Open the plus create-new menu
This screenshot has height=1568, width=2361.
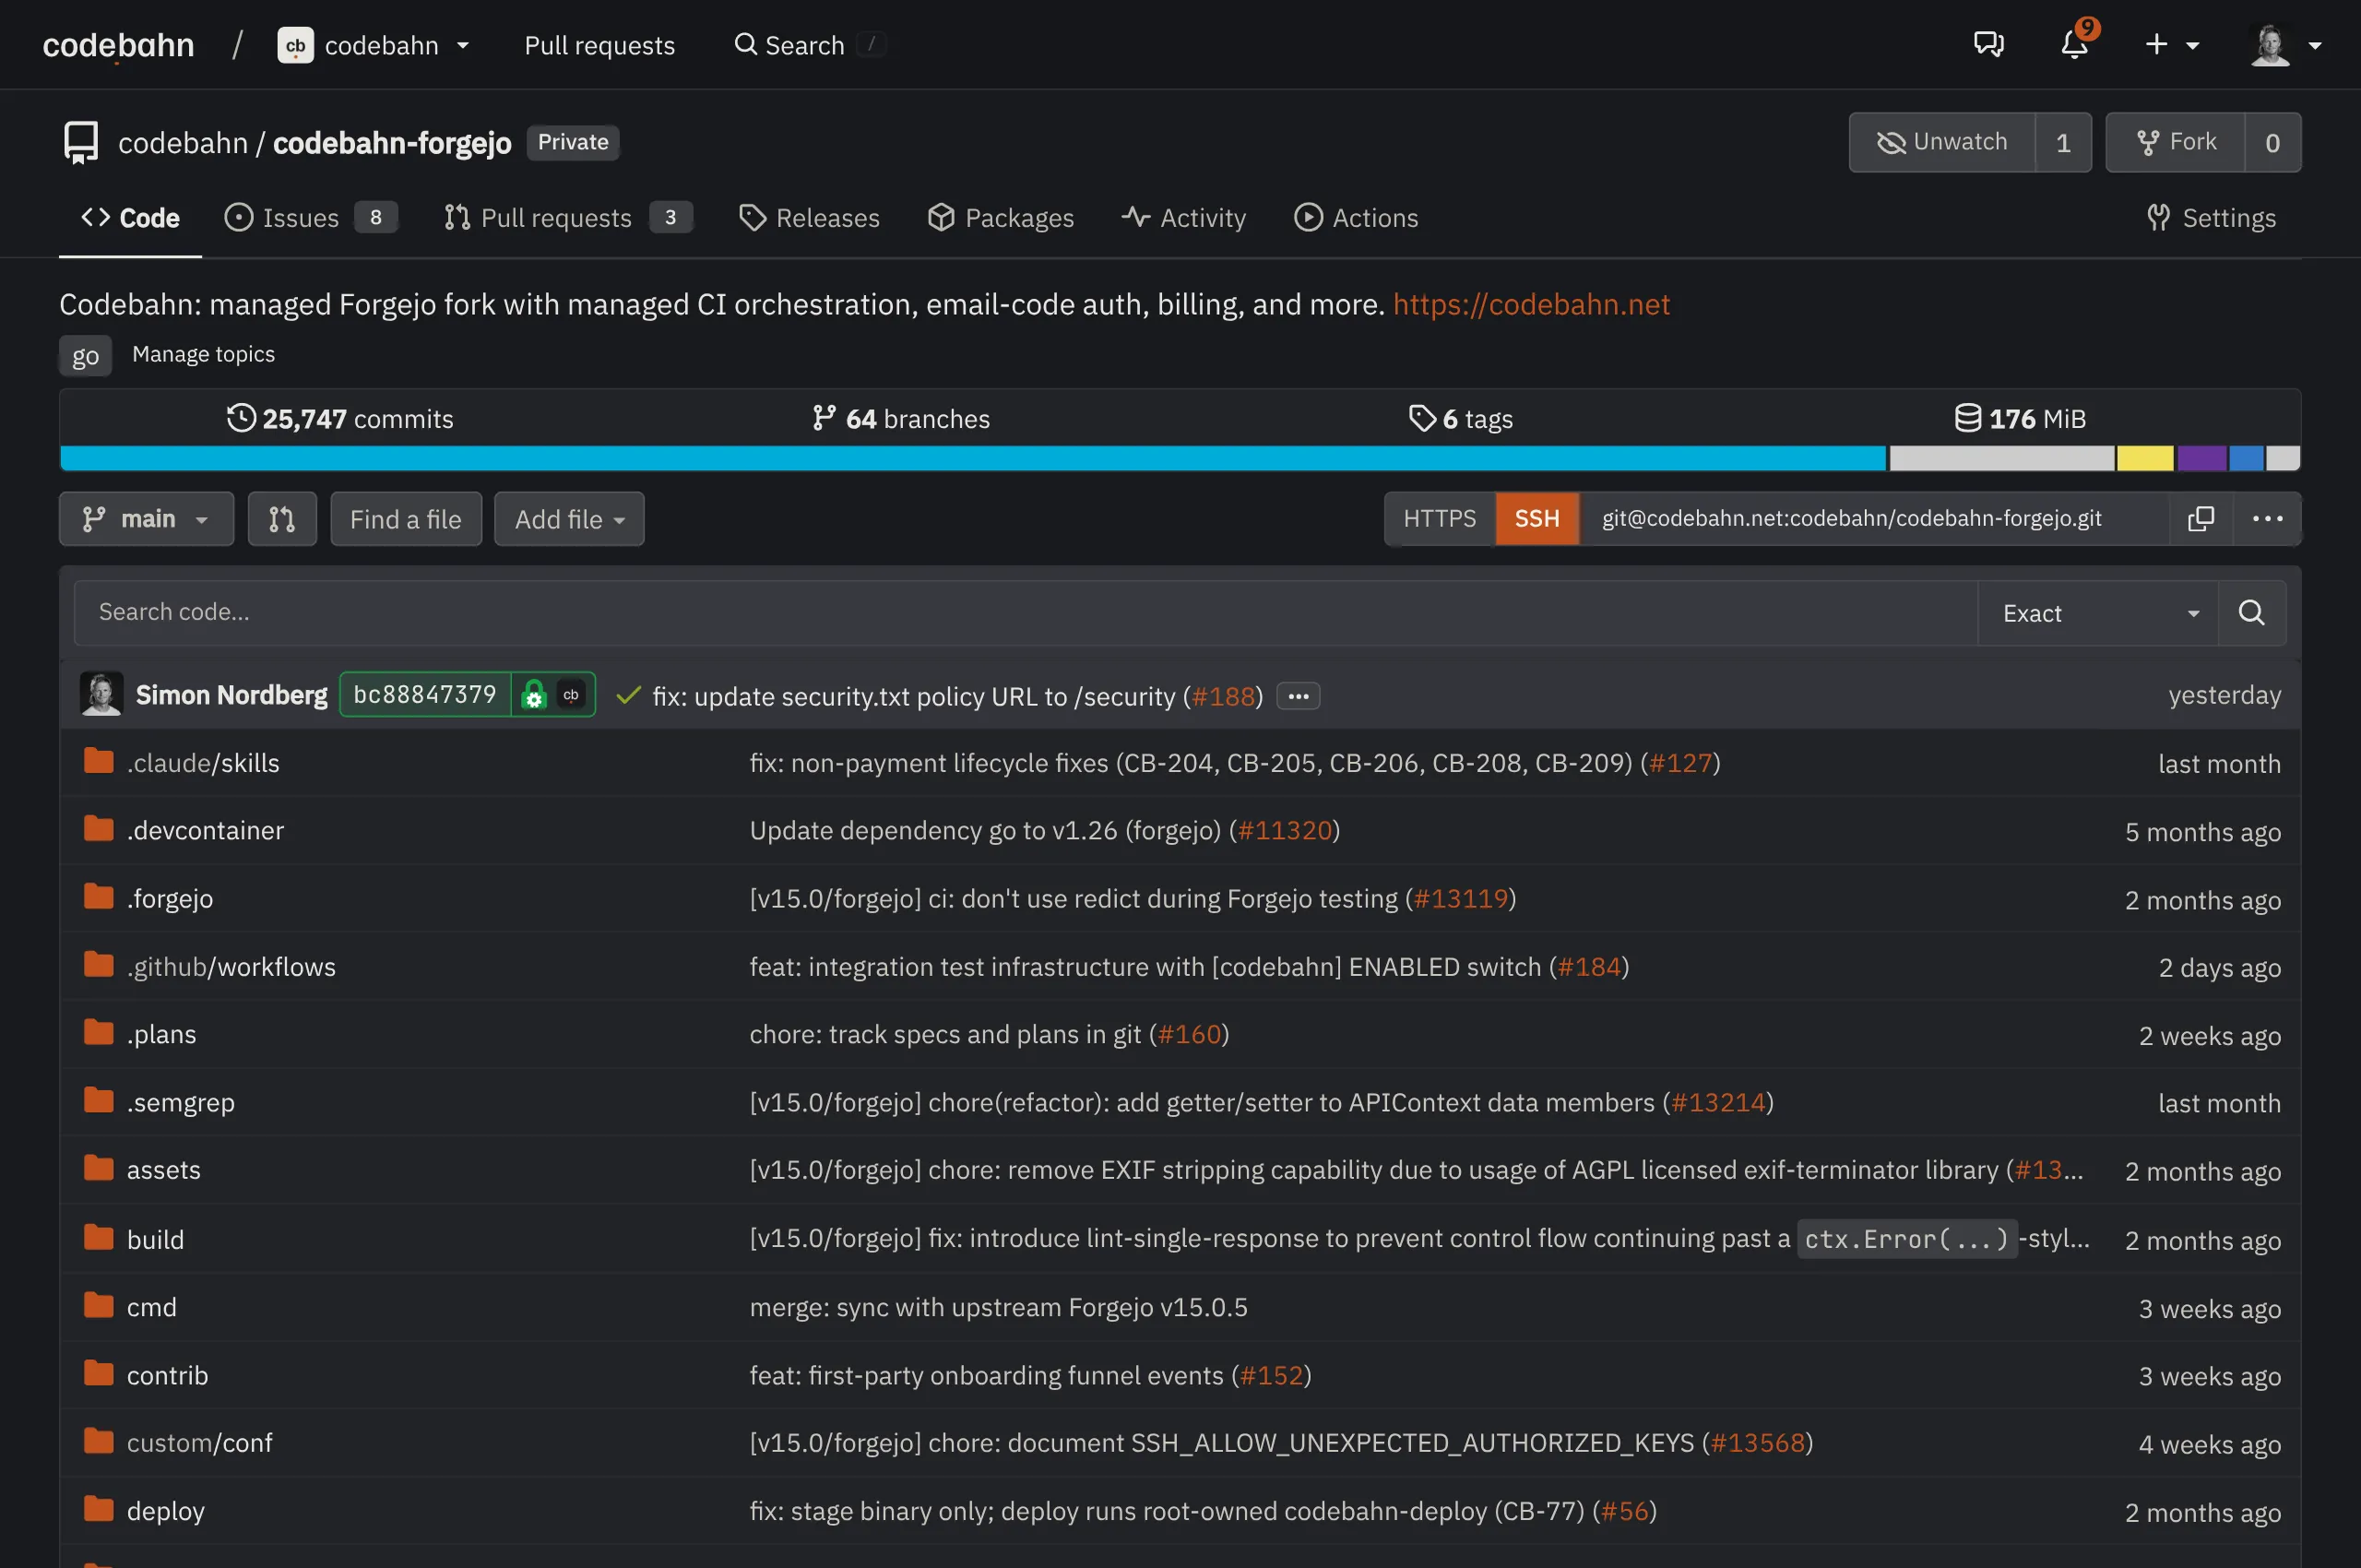(x=2172, y=45)
